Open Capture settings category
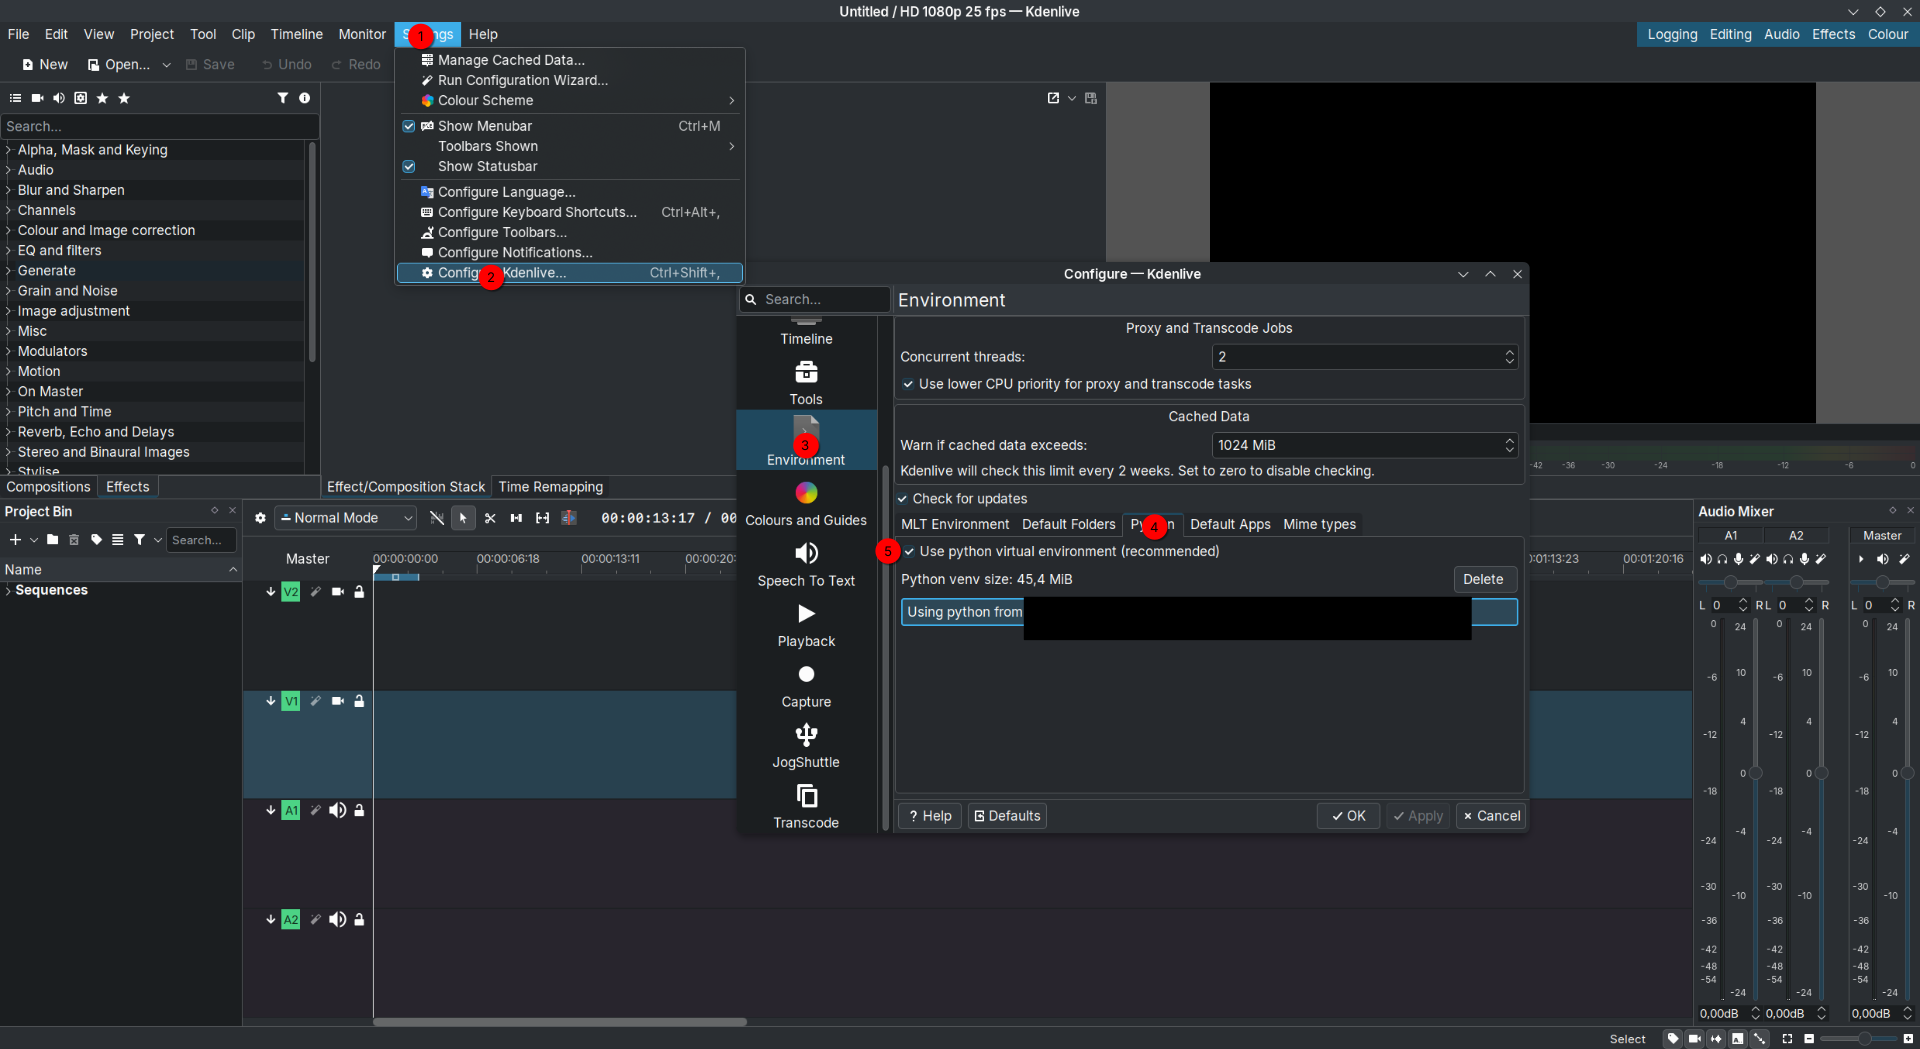 click(x=806, y=687)
